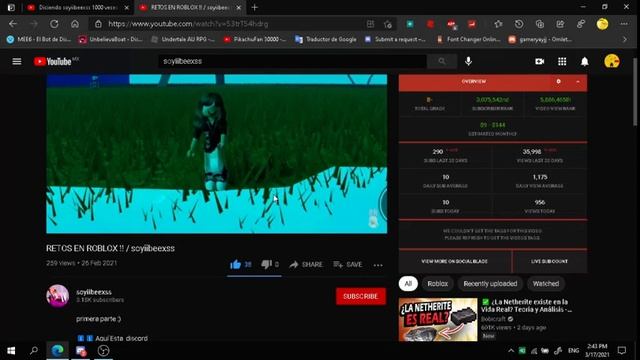Select the RETOS EN ROBLOX browser tab
640x360 pixels.
pyautogui.click(x=190, y=7)
